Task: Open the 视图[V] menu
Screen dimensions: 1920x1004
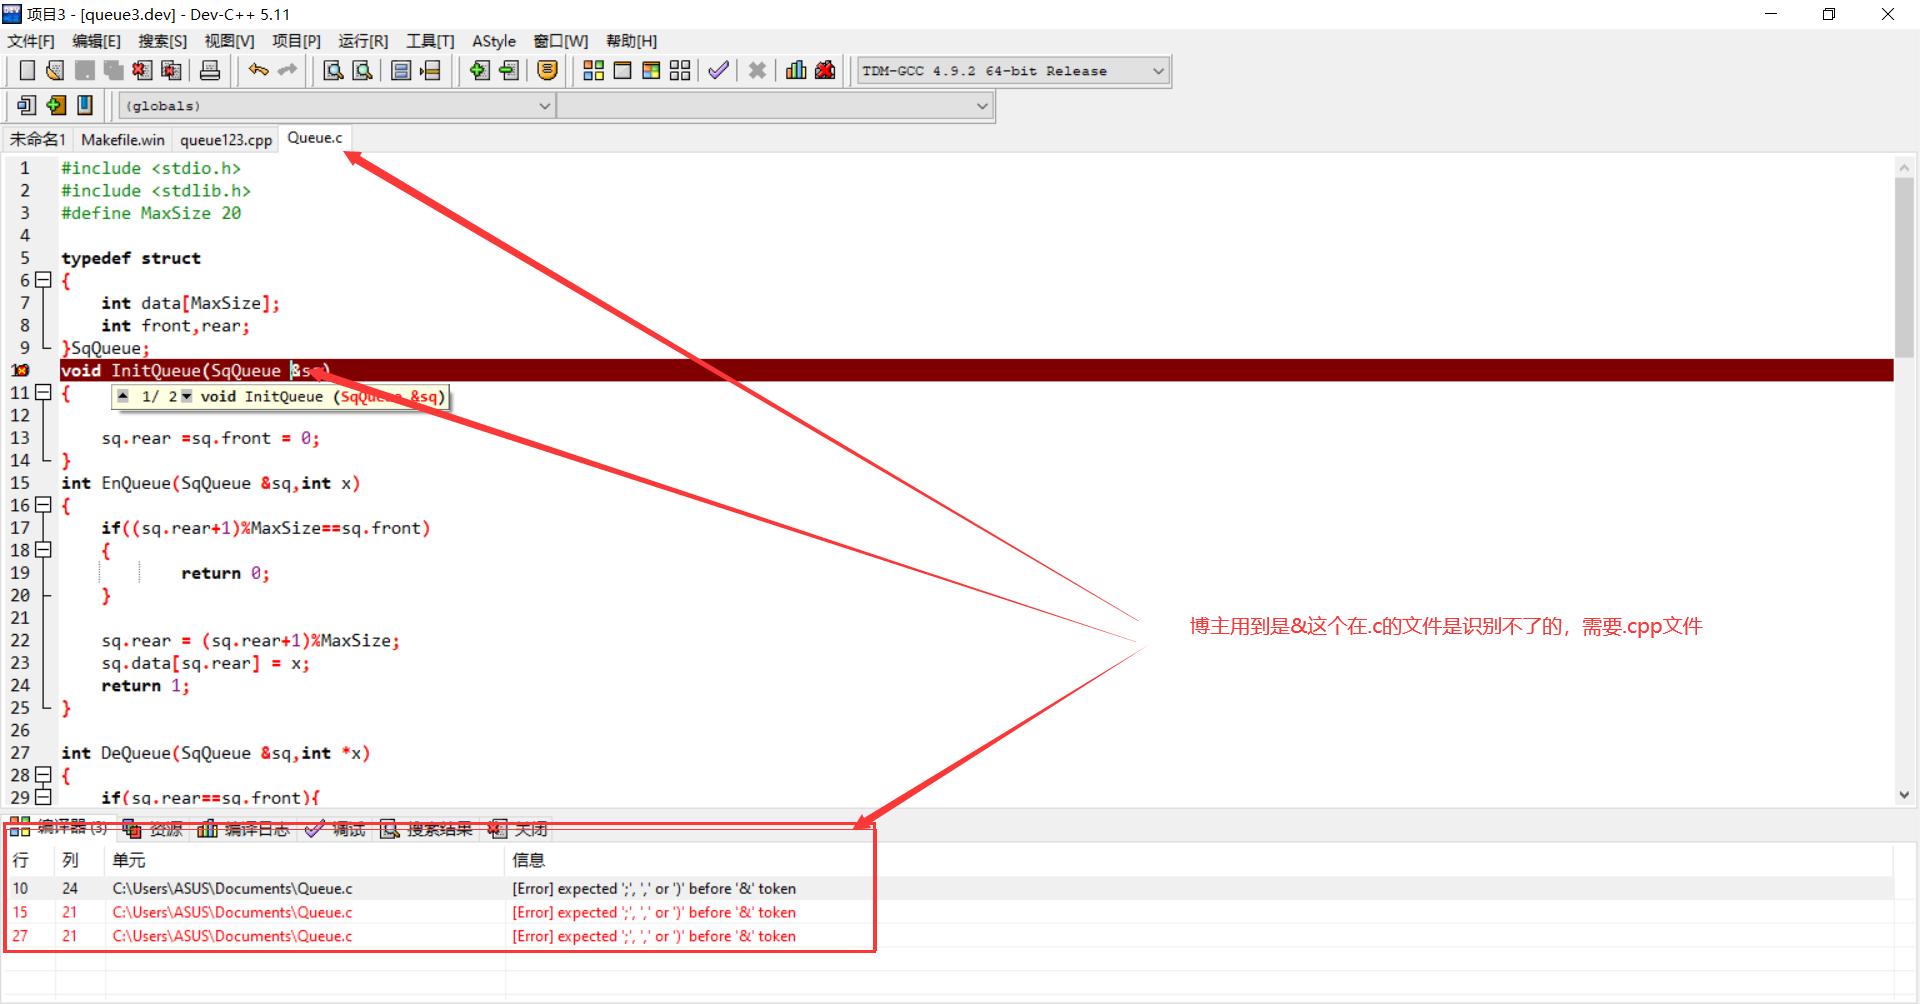Action: pyautogui.click(x=229, y=41)
